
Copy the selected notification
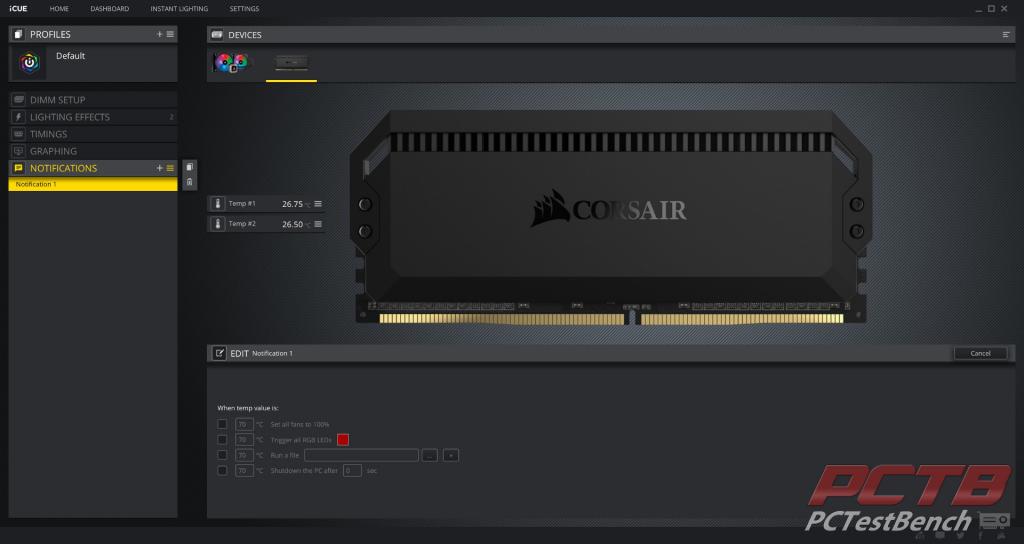coord(189,167)
